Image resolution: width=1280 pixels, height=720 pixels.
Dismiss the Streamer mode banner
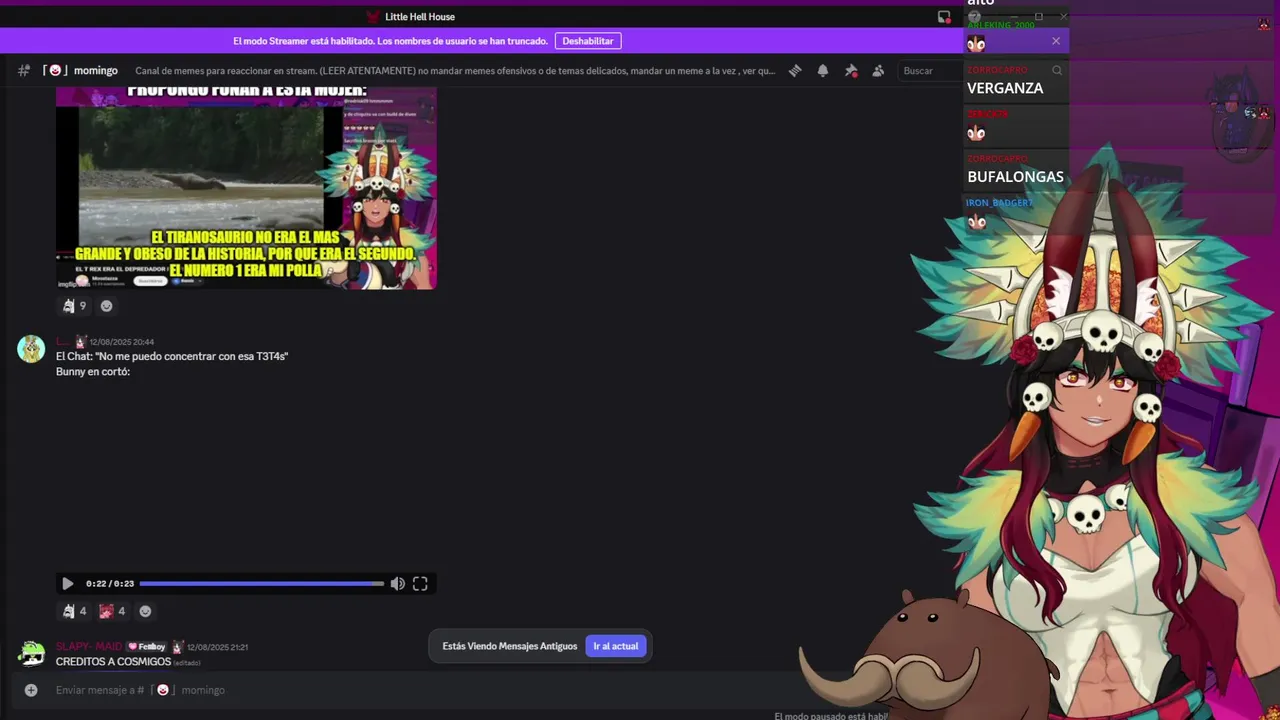pos(1056,41)
